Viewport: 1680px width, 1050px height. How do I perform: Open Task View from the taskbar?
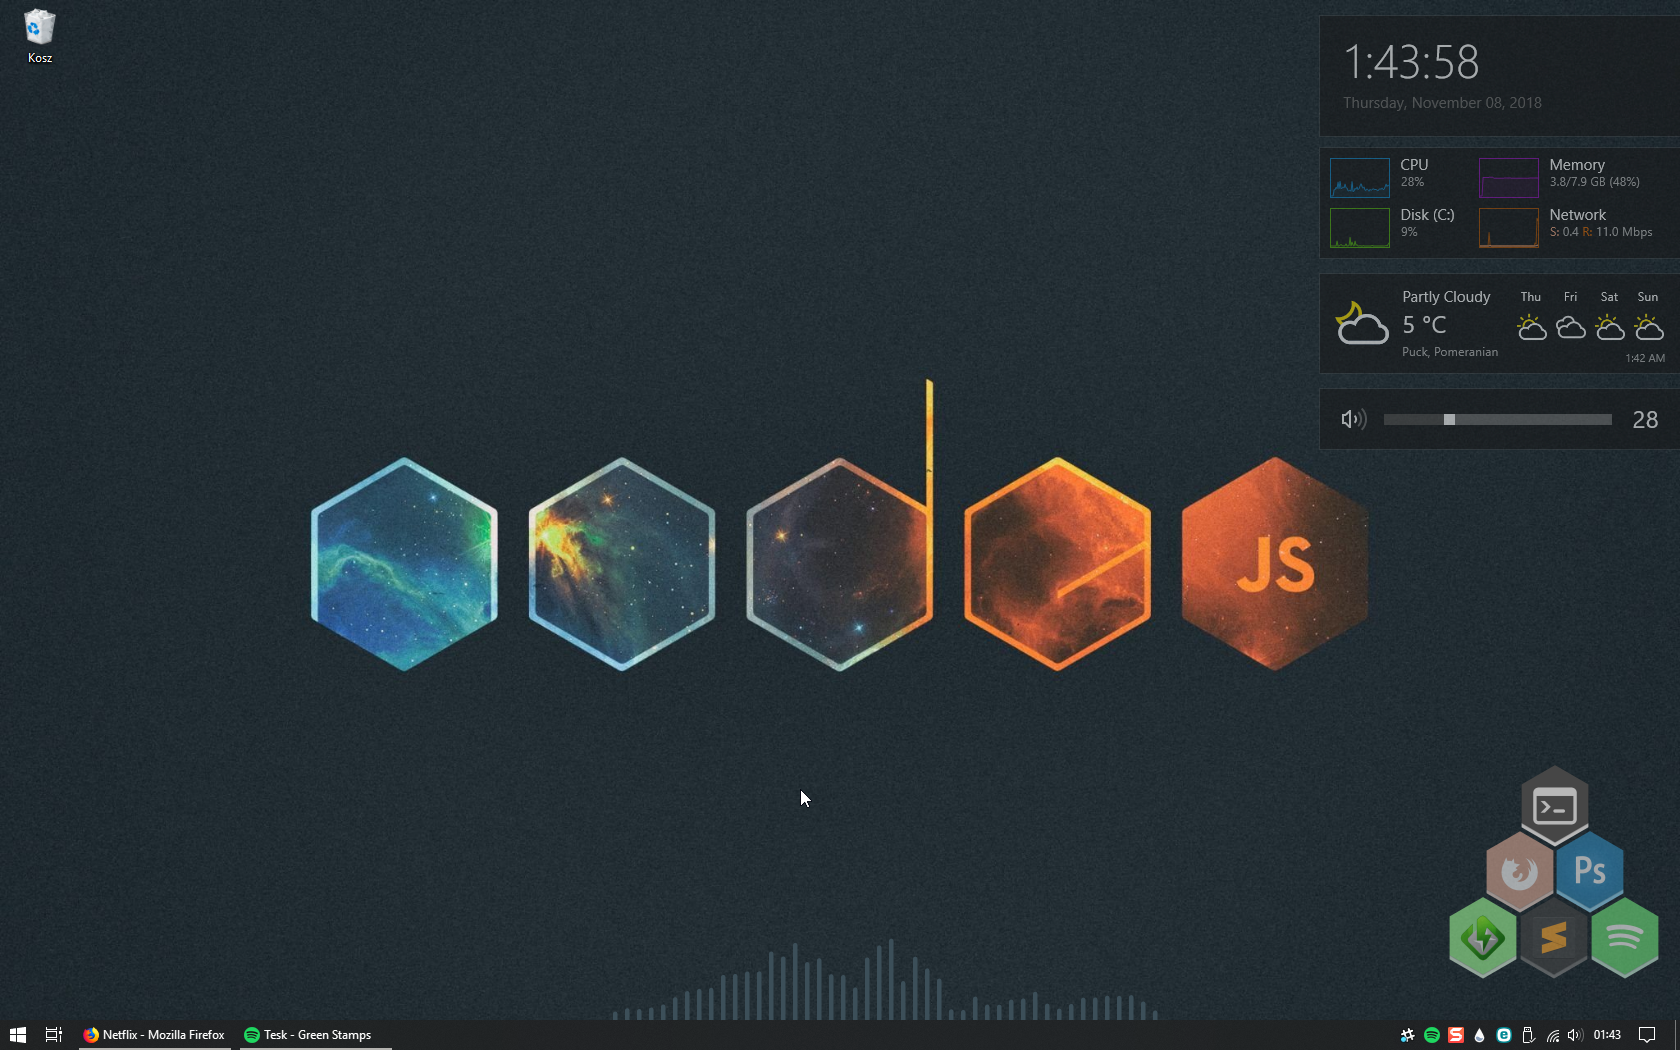click(54, 1035)
